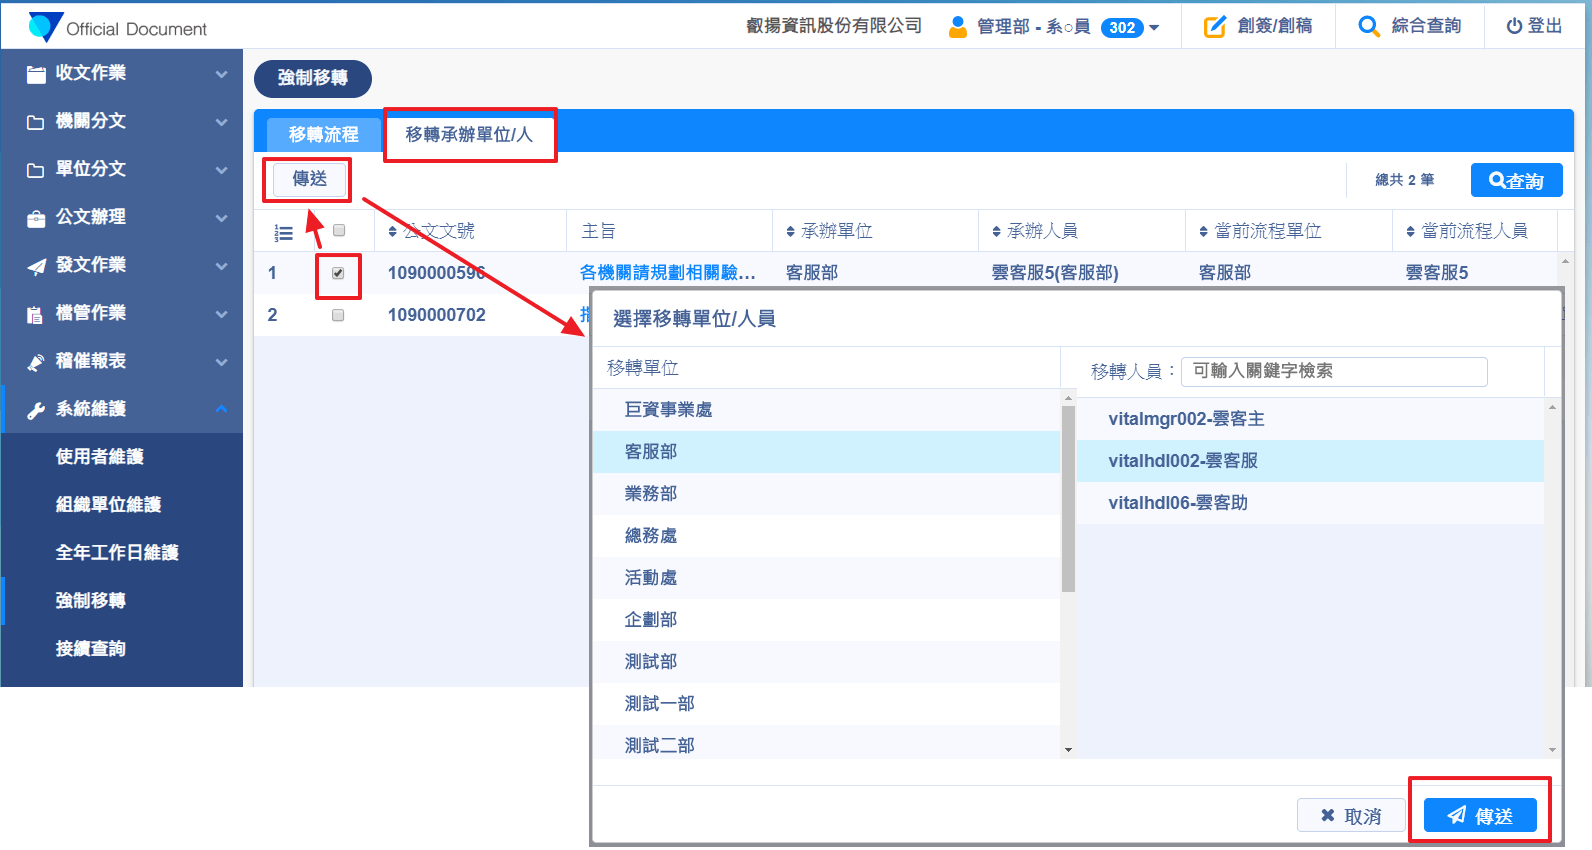Screen dimensions: 1592x850
Task: Switch to the 移轉流程 tab
Action: (323, 134)
